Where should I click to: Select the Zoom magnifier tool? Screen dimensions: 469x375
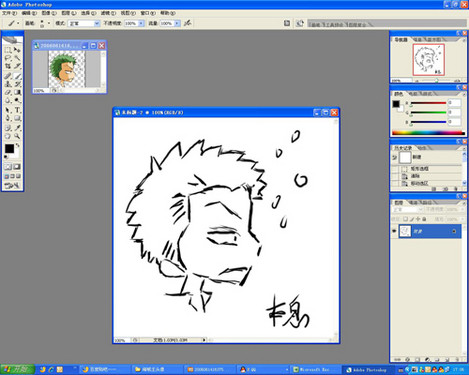click(17, 136)
